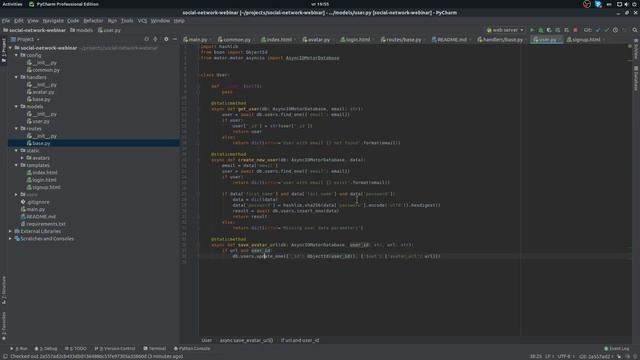Open the Project view selector dropdown

25,39
